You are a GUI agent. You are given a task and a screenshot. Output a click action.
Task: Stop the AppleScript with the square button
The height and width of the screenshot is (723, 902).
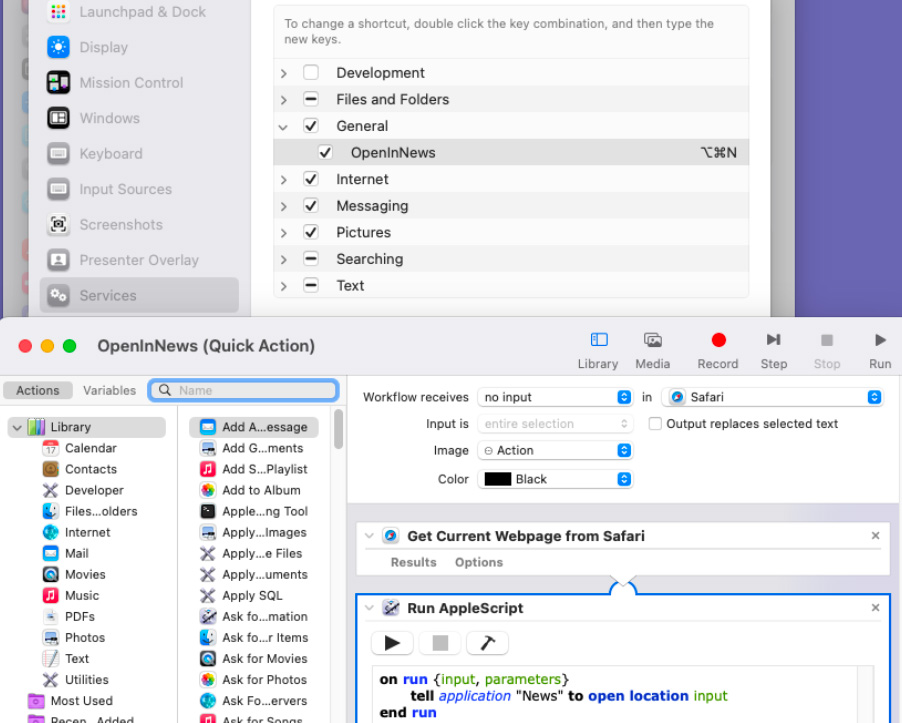tap(440, 642)
